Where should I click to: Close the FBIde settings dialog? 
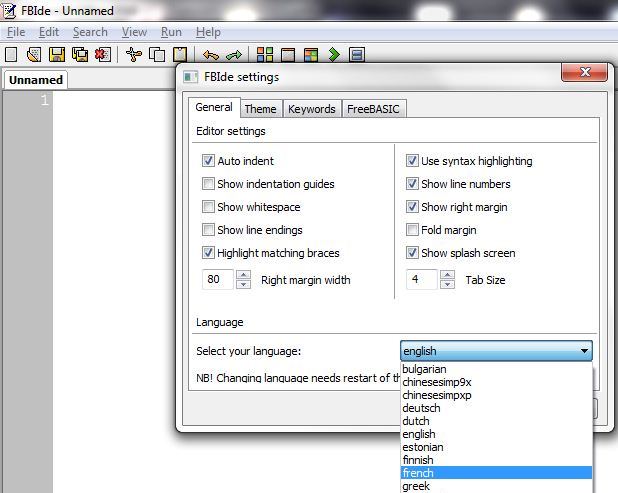(585, 72)
